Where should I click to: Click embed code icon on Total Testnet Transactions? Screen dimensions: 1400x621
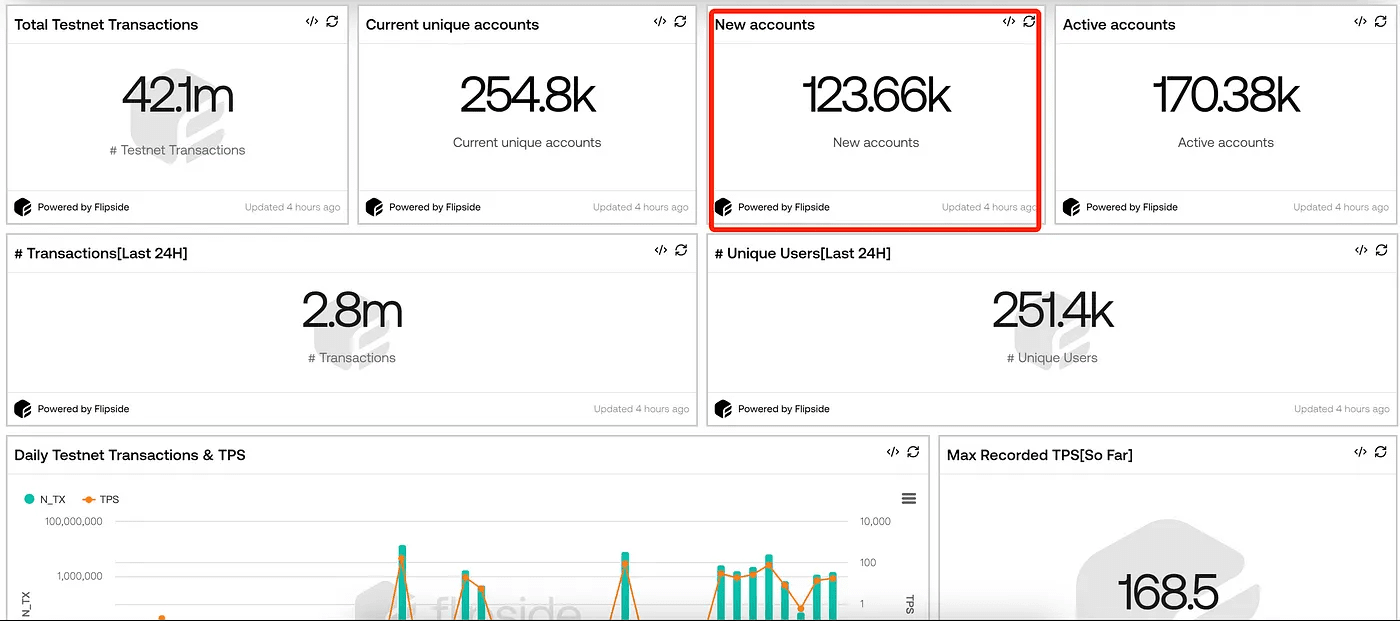pos(312,21)
